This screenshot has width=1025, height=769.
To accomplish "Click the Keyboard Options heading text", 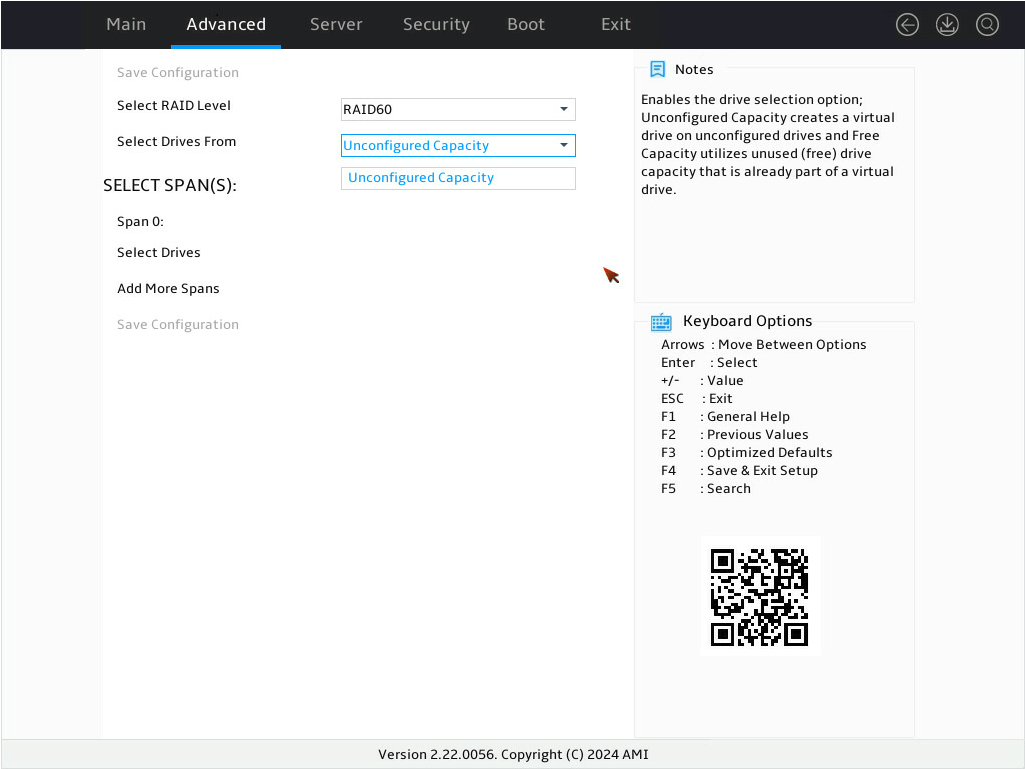I will tap(748, 321).
